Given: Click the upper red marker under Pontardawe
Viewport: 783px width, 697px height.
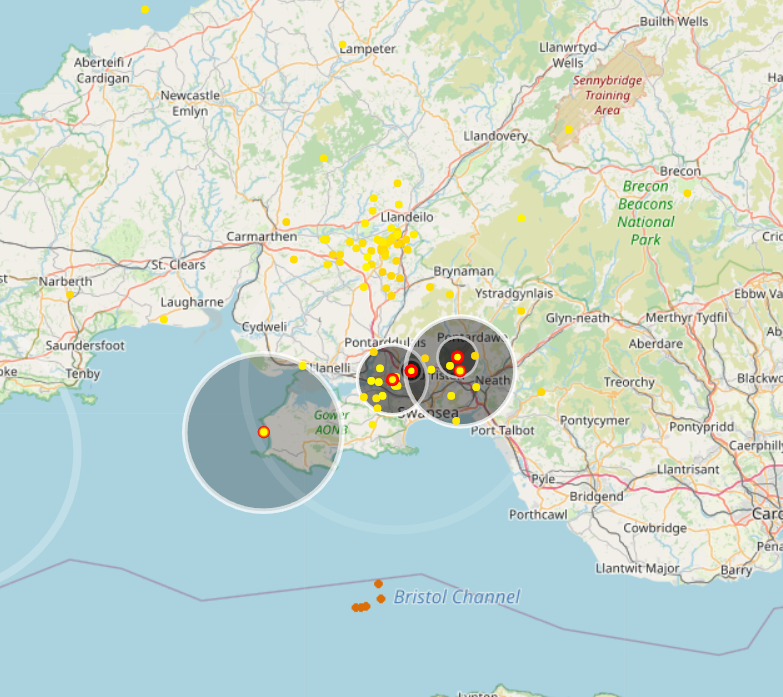Looking at the screenshot, I should coord(457,357).
